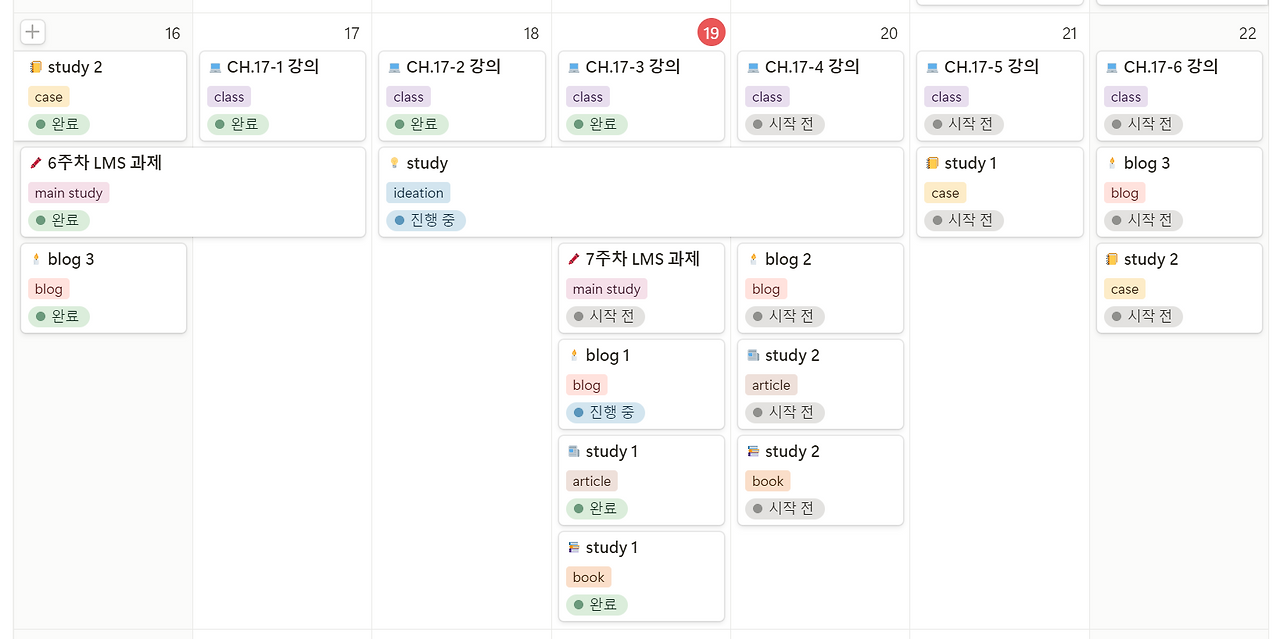The image size is (1280, 639).
Task: Click the lightbulb icon on the study ideation card
Action: point(396,162)
